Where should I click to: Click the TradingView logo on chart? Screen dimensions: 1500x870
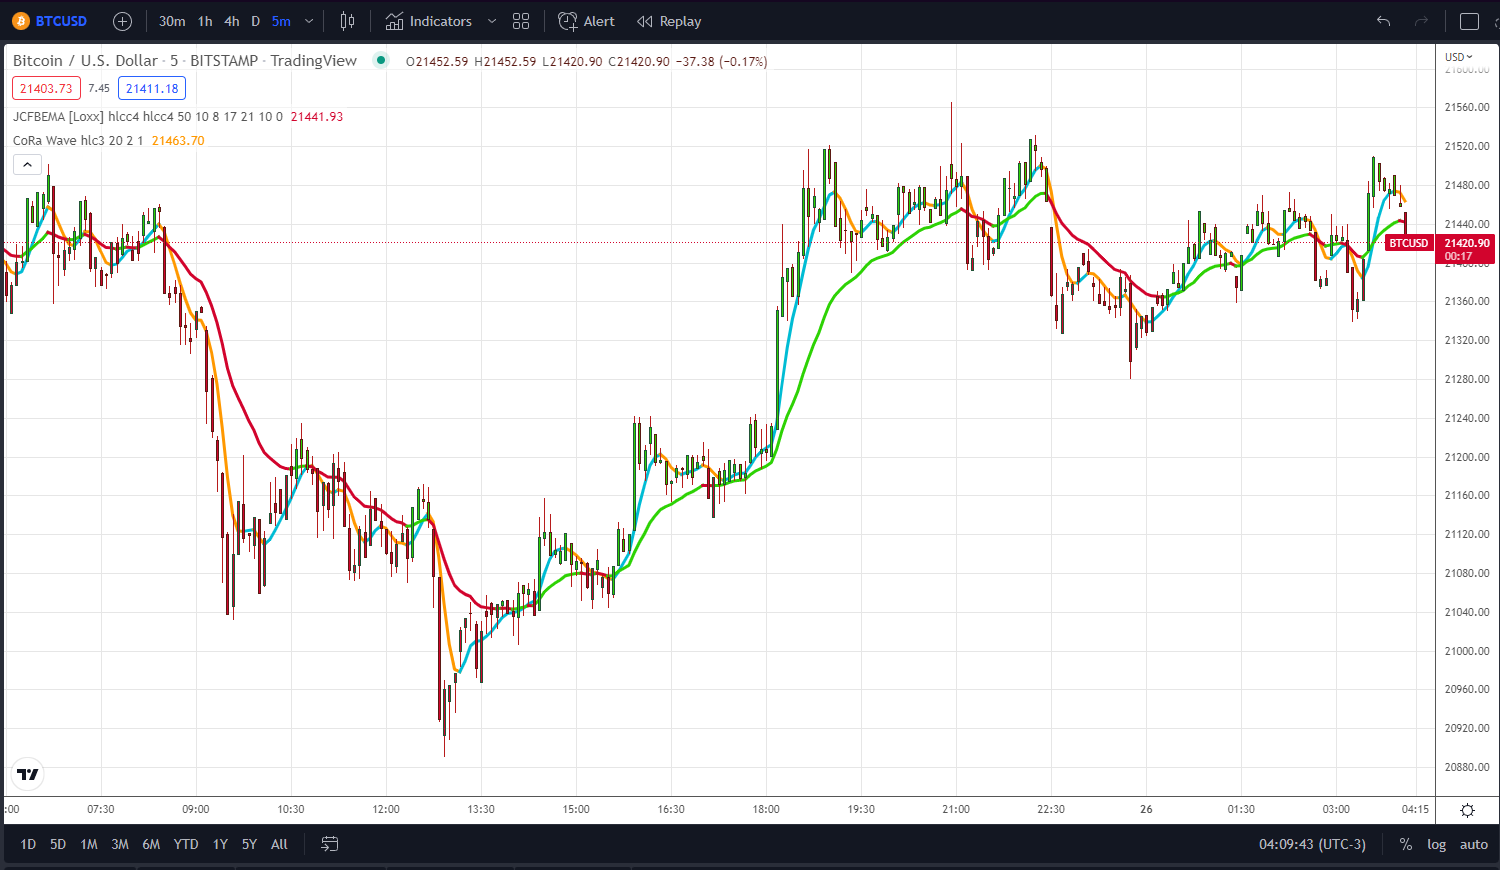pos(28,774)
